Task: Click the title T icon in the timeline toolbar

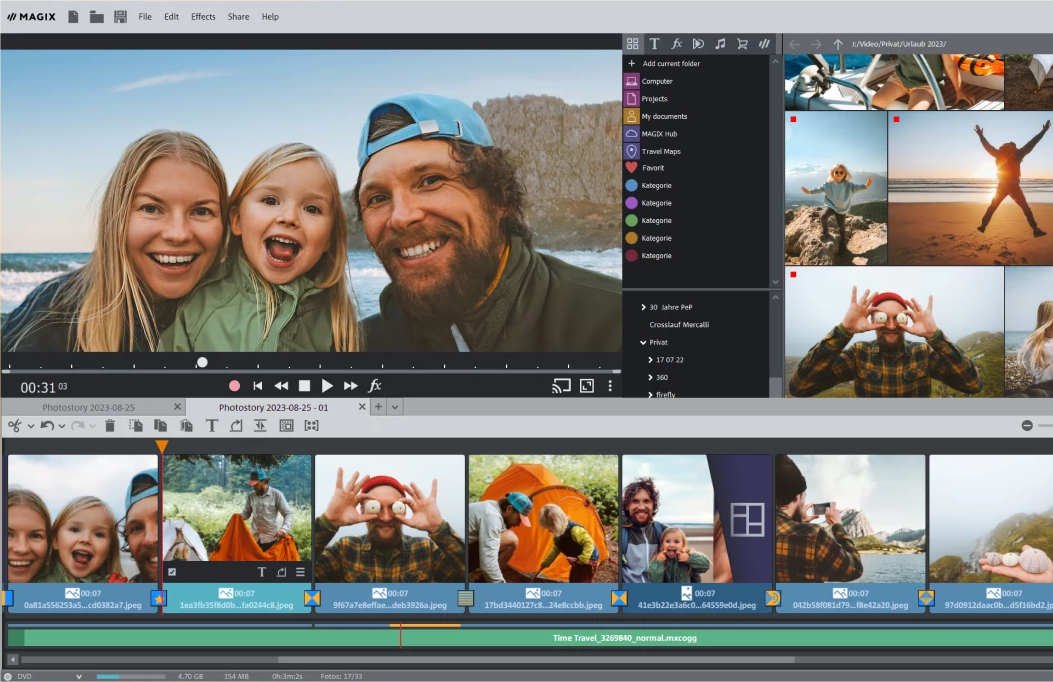Action: (x=212, y=426)
